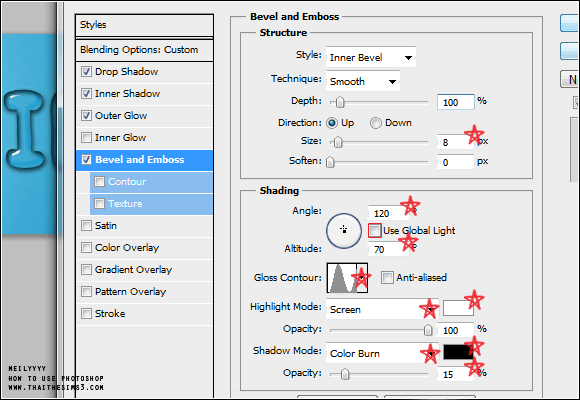Choose the Up direction radio button
Viewport: 580px width, 400px height.
[332, 123]
